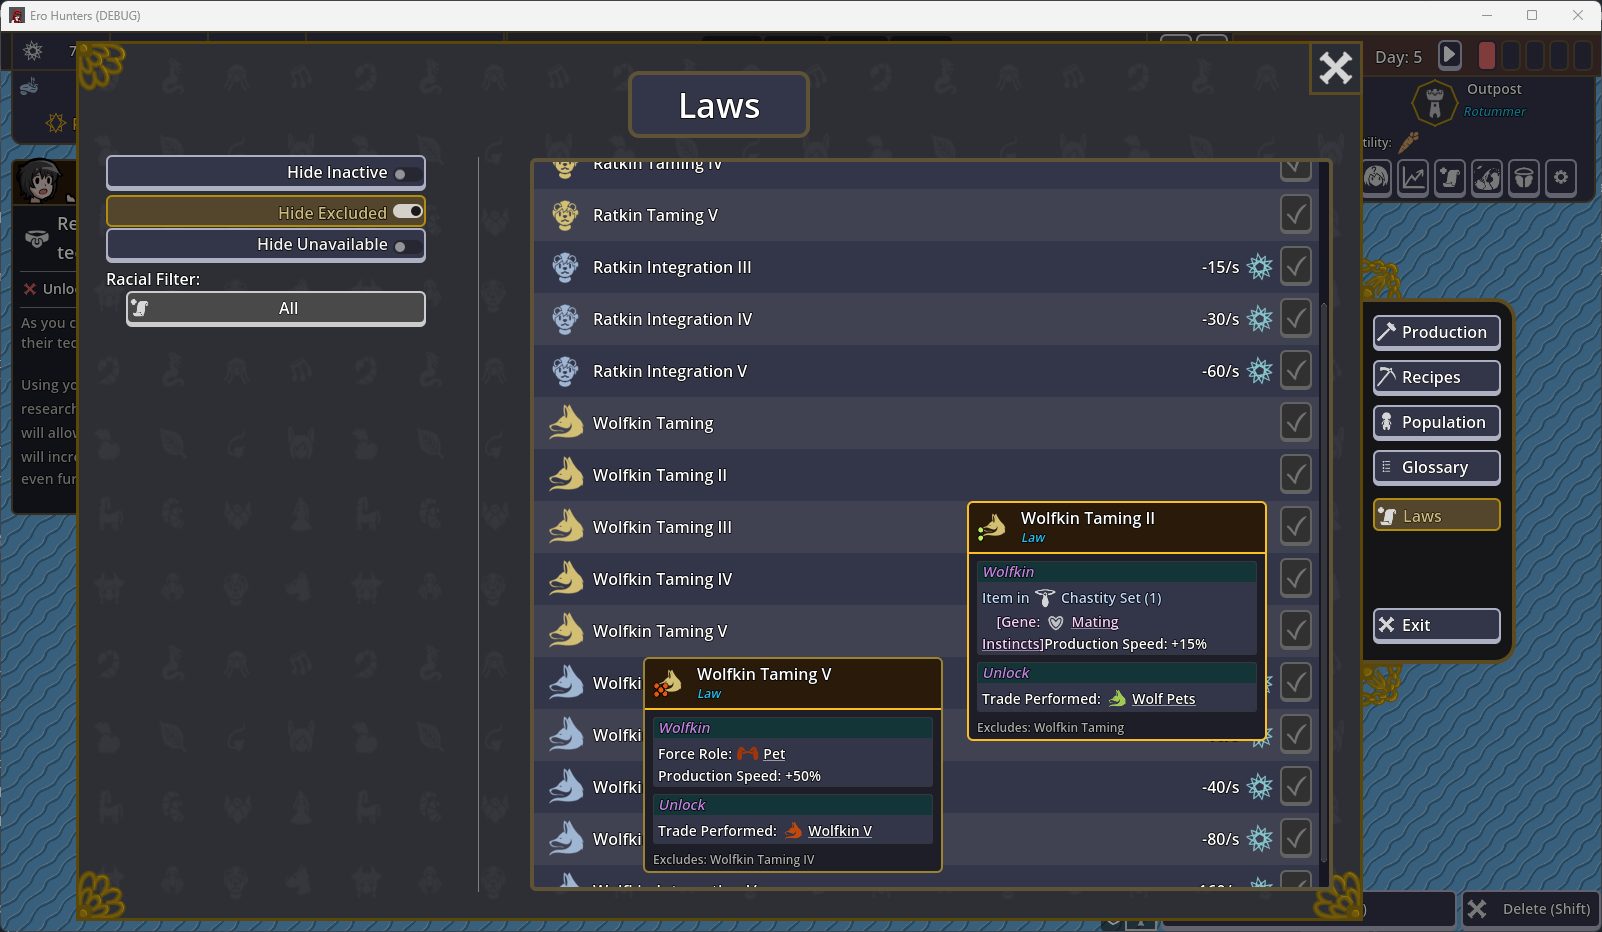The width and height of the screenshot is (1602, 932).
Task: Click the Rotummer outpost name
Action: click(x=1495, y=112)
